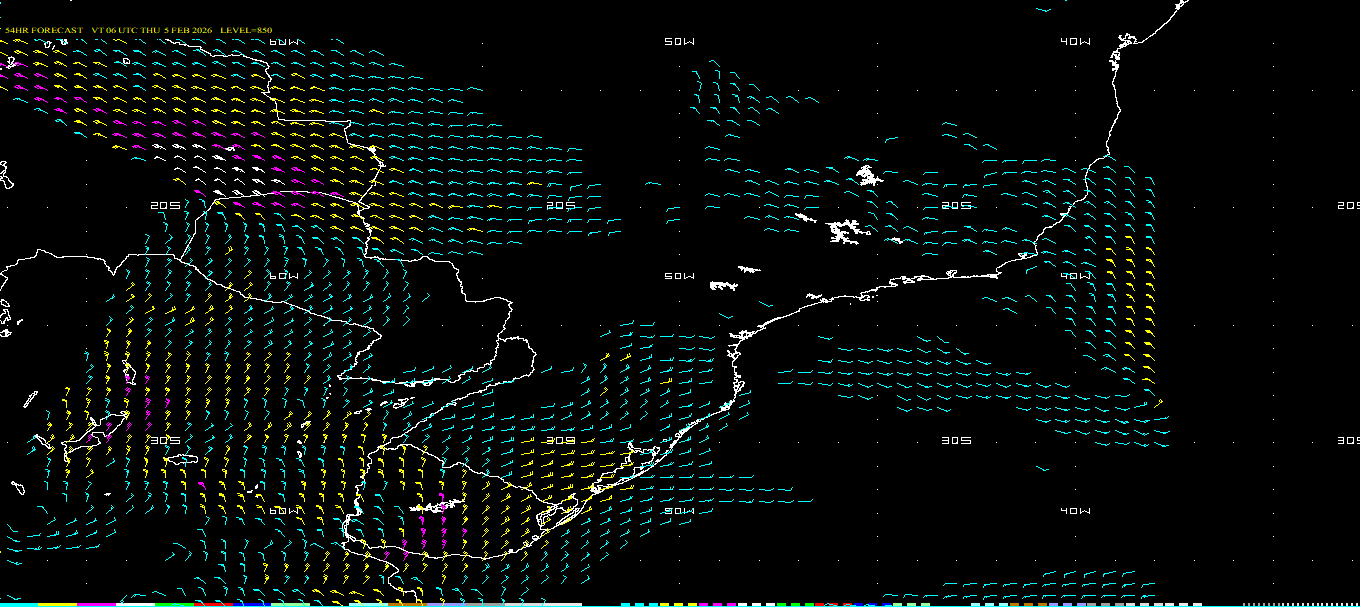
Task: Click the uppermost 40W longitude label
Action: tap(1075, 42)
